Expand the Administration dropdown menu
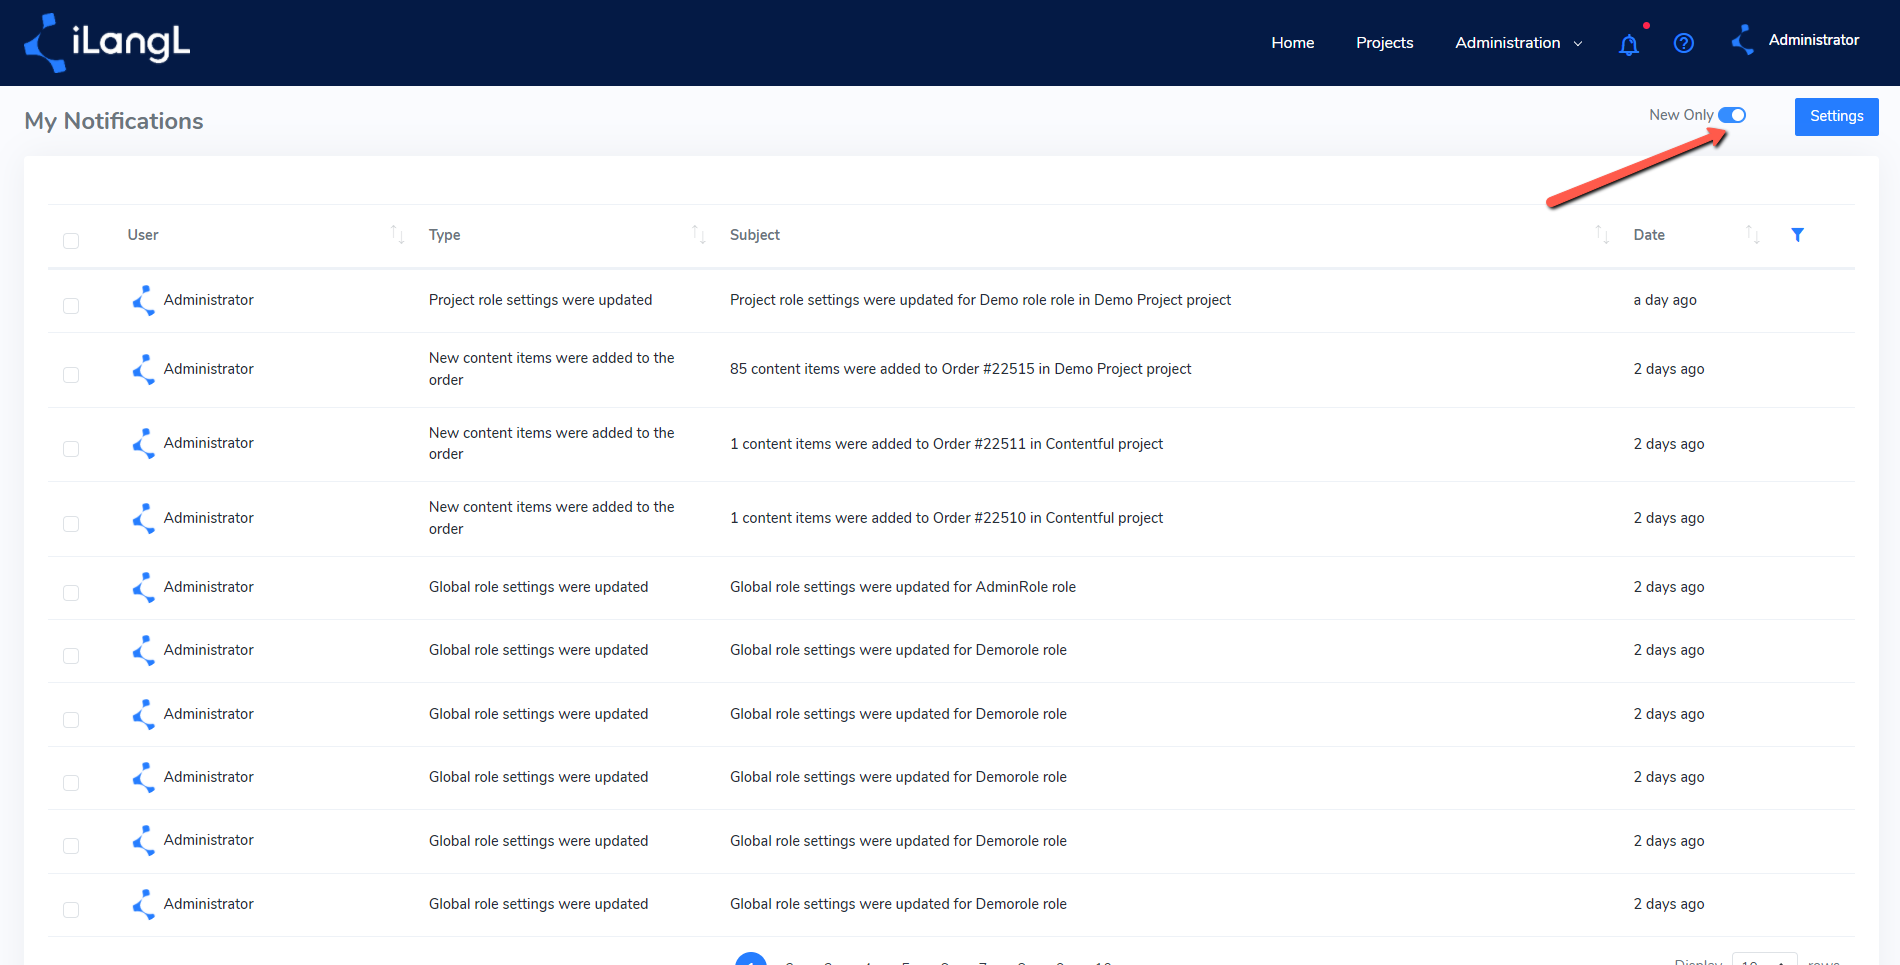The height and width of the screenshot is (965, 1900). [x=1518, y=43]
